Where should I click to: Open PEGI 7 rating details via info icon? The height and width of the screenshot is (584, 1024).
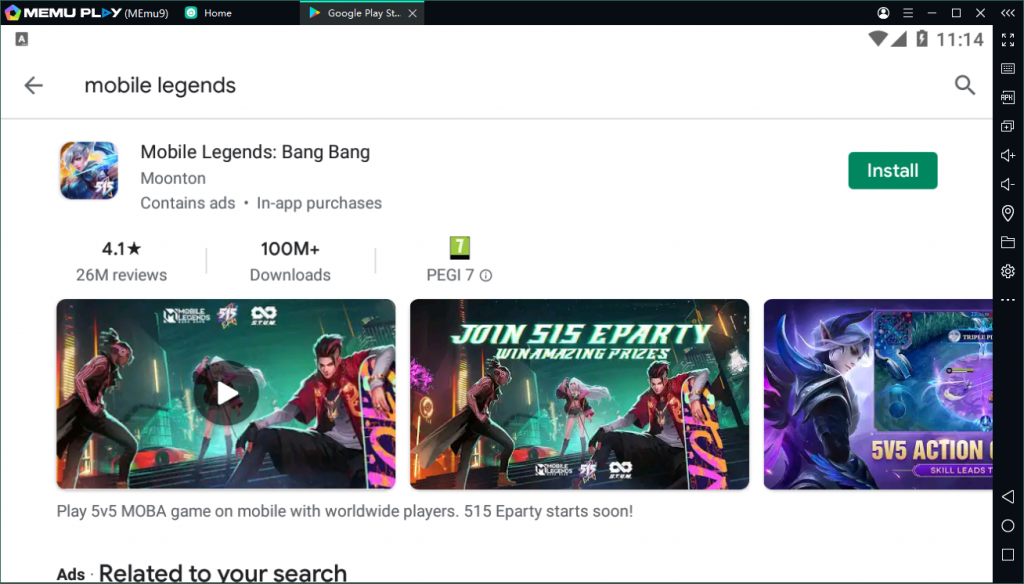tap(486, 276)
